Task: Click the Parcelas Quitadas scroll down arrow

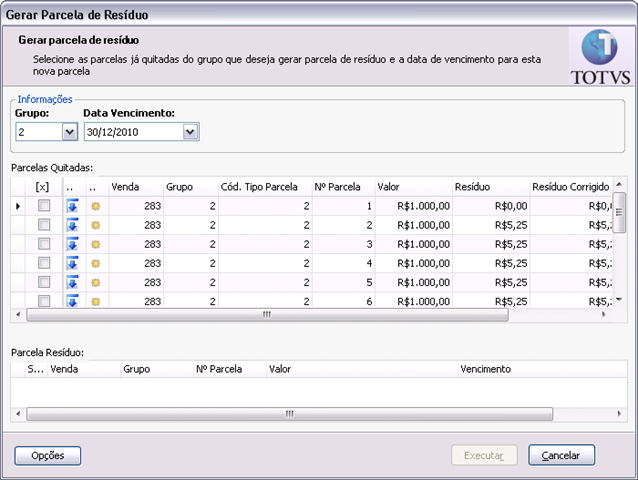Action: pos(619,299)
